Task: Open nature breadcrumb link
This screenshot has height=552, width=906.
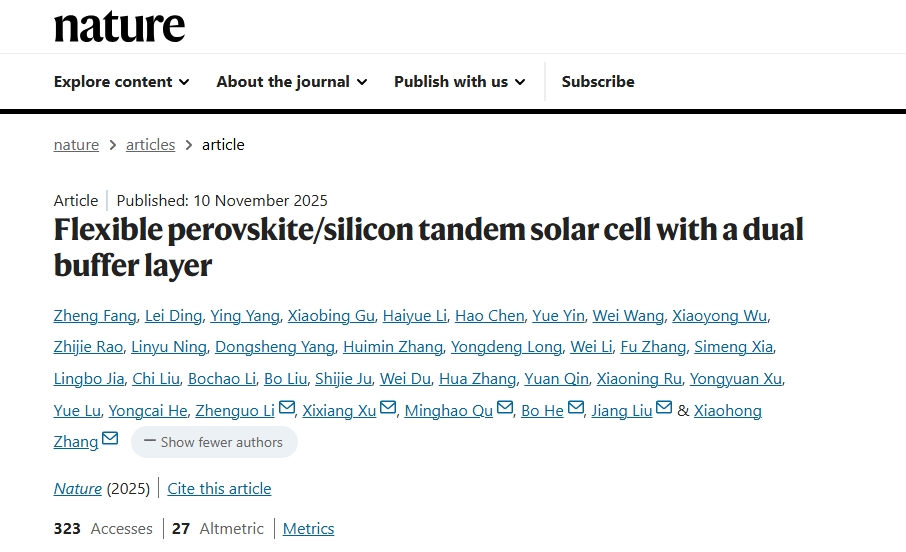Action: 76,145
